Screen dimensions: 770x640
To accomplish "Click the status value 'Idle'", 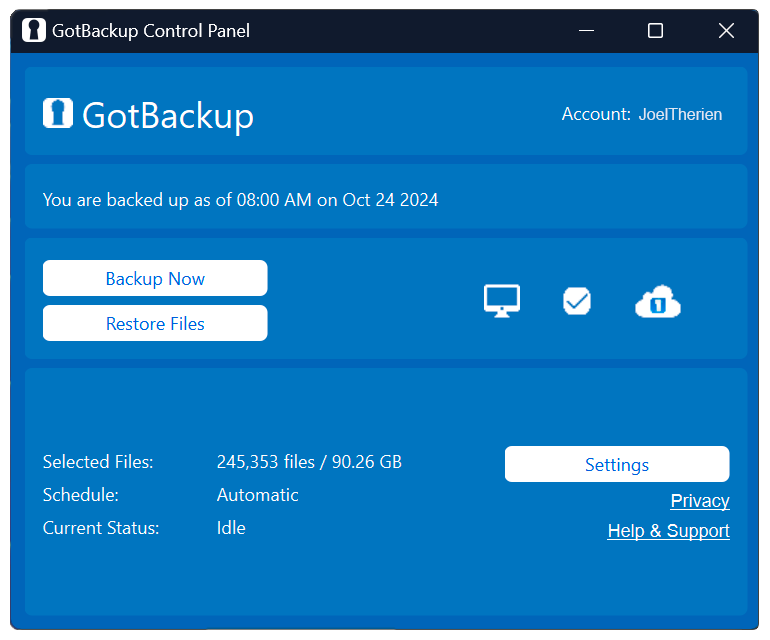I will (x=231, y=528).
